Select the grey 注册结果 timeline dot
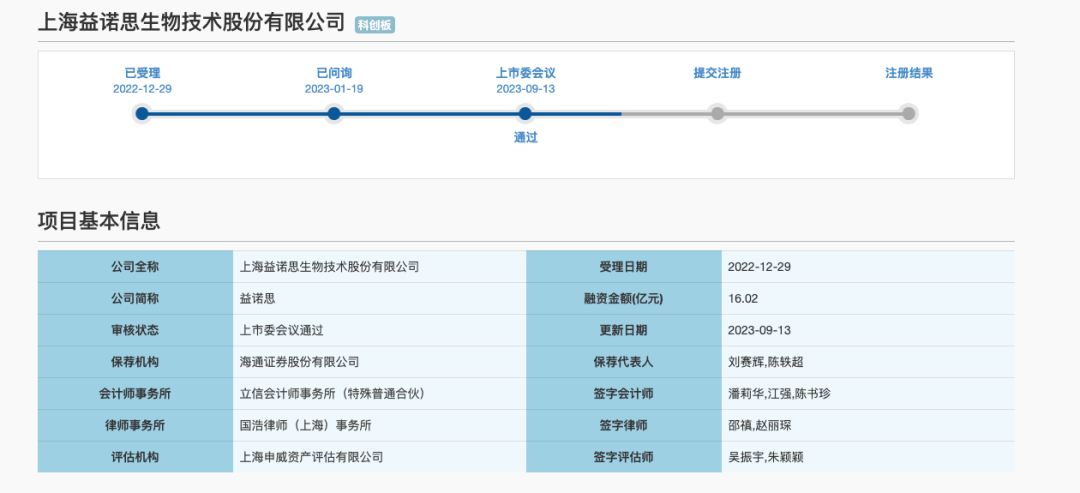Image resolution: width=1080 pixels, height=493 pixels. tap(908, 114)
